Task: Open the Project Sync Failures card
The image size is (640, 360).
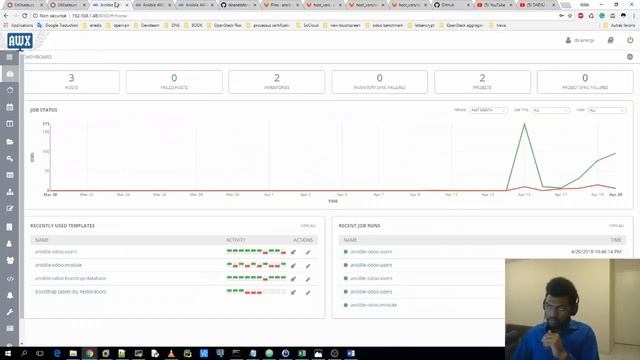Action: (x=585, y=82)
